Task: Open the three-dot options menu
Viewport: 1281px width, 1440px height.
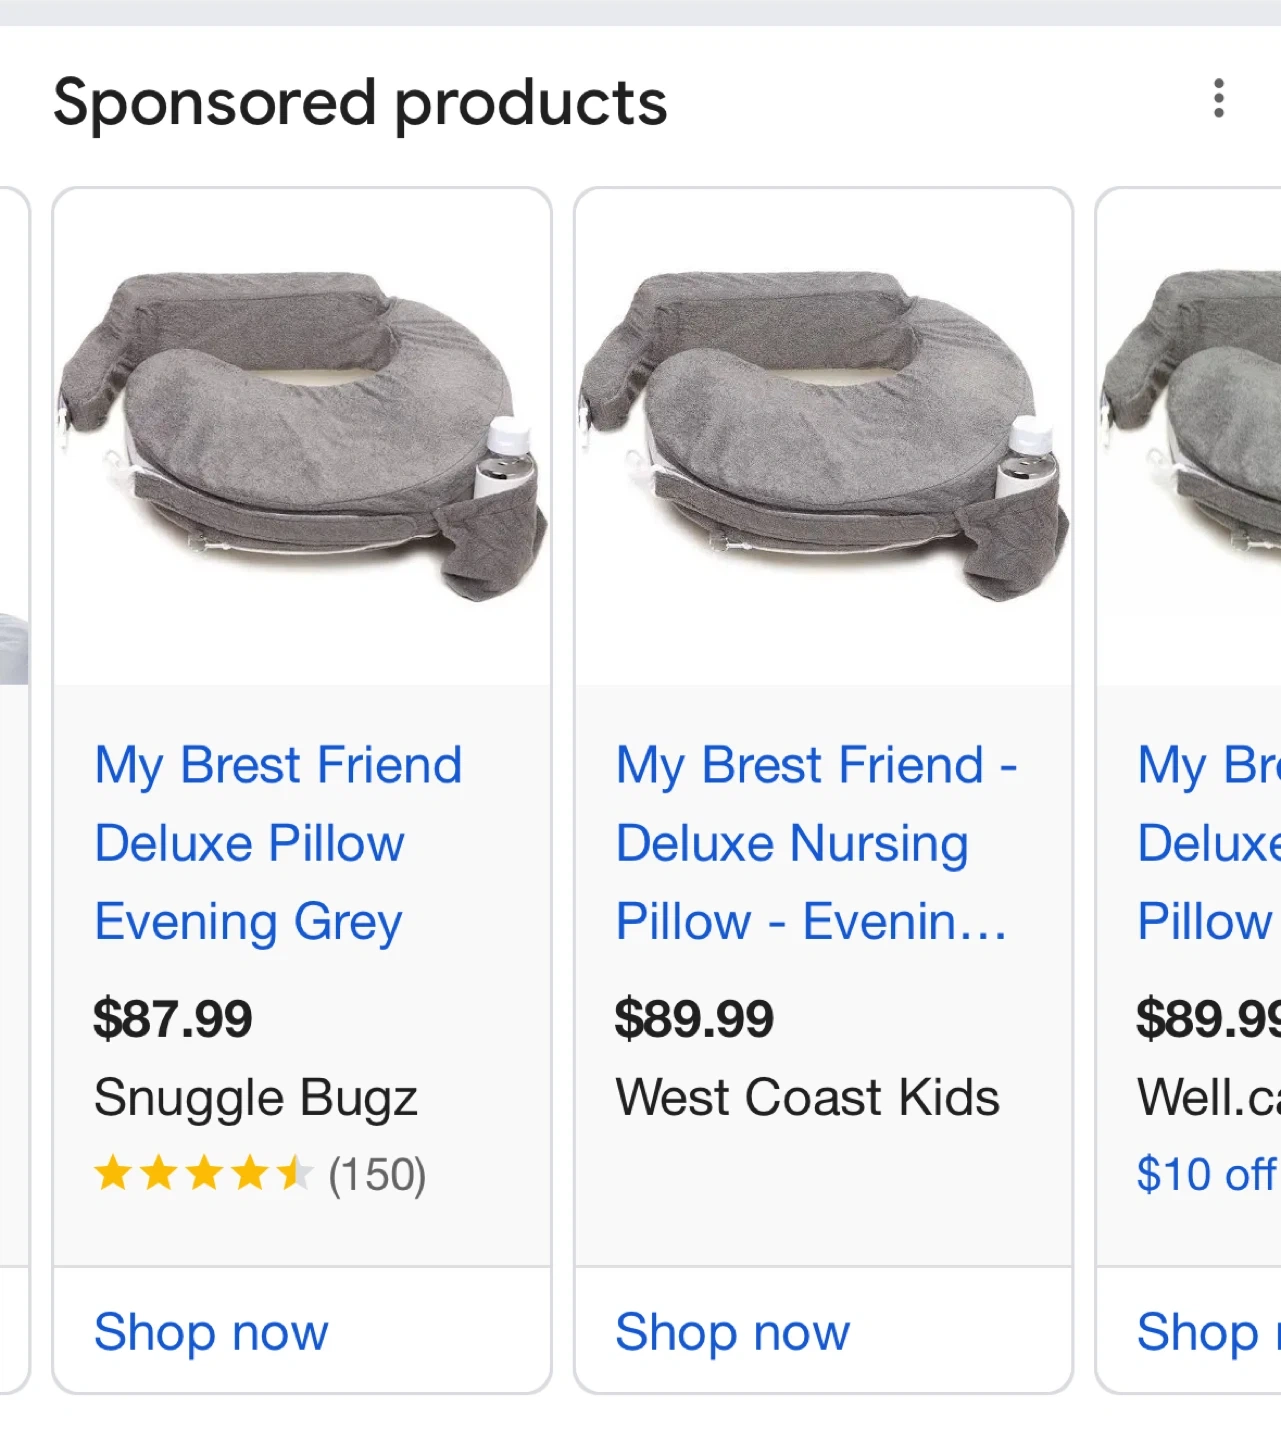Action: coord(1218,99)
